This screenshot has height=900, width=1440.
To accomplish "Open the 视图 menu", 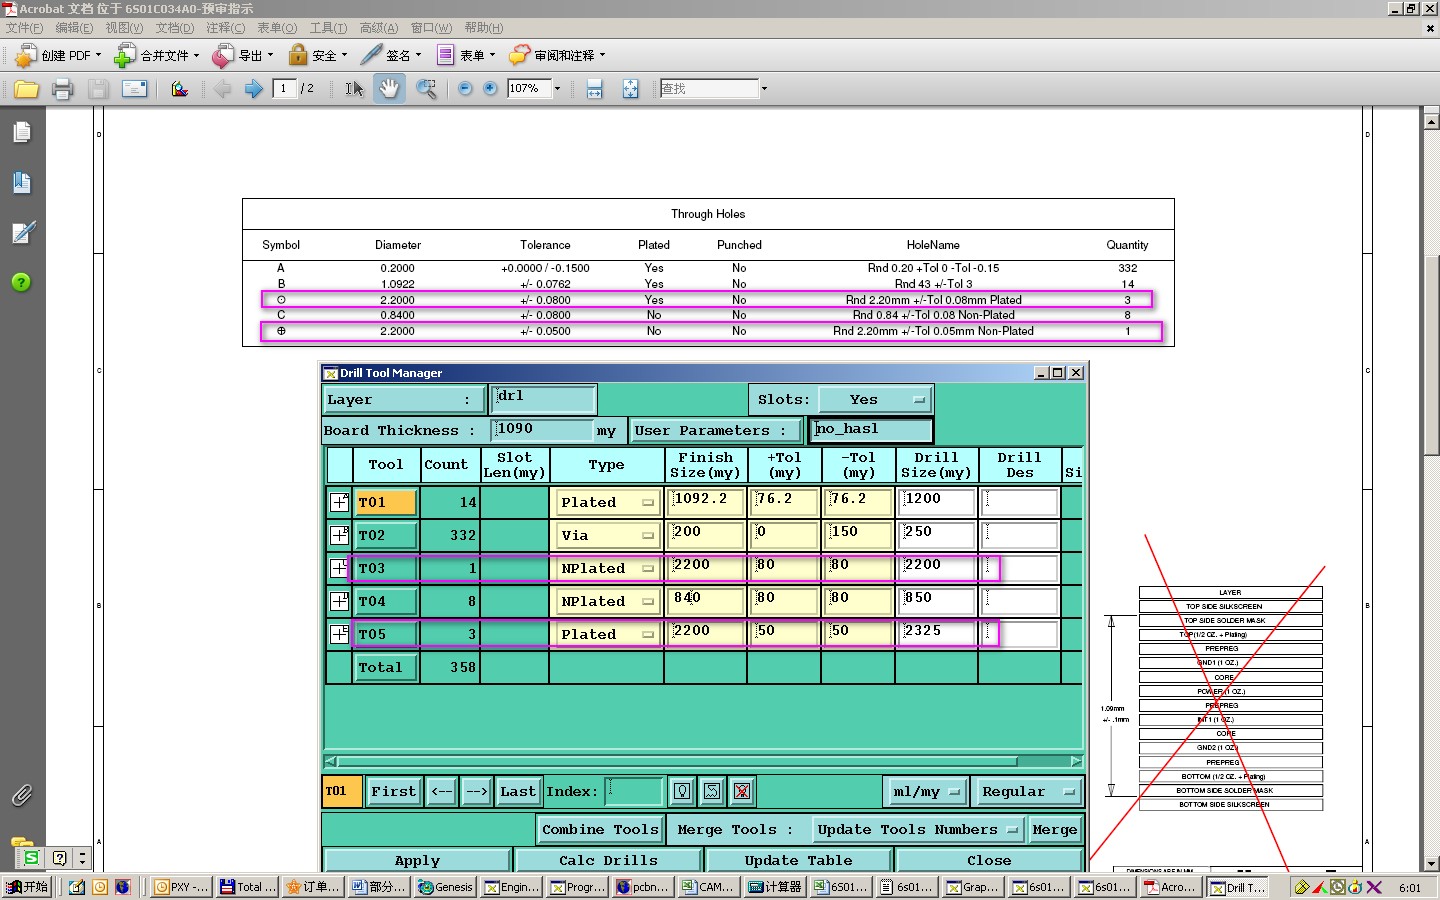I will (124, 28).
